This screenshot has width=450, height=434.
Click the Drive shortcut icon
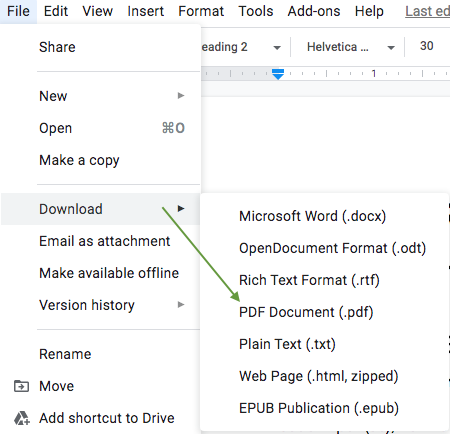(x=22, y=418)
